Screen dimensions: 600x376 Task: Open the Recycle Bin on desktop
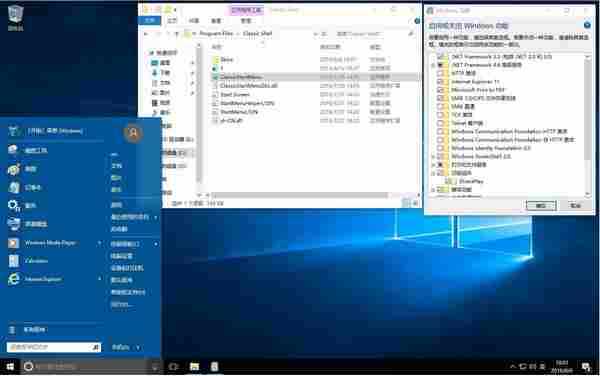point(16,17)
